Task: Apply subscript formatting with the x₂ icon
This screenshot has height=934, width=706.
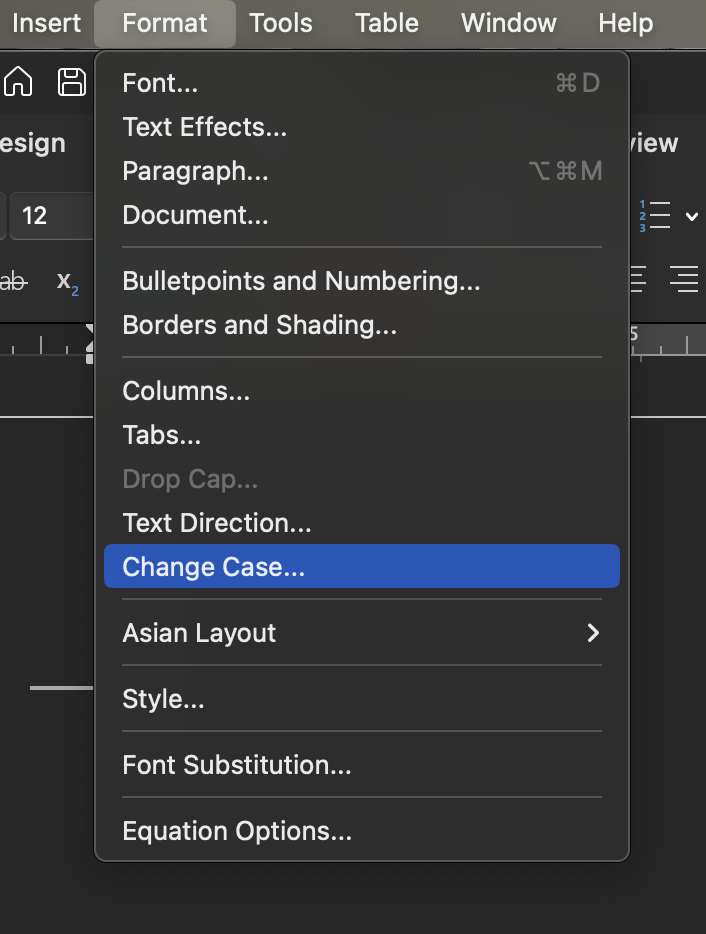Action: [x=67, y=282]
